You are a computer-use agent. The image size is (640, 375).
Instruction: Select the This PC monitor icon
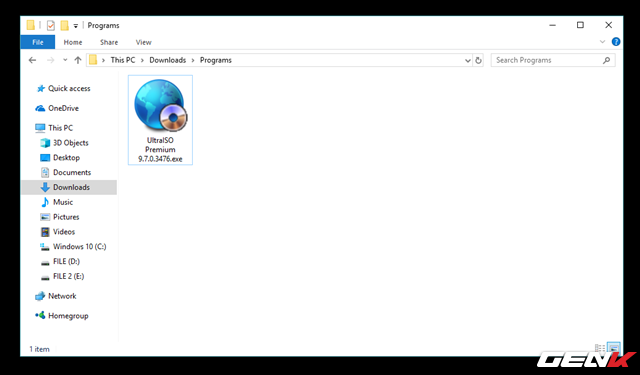pyautogui.click(x=40, y=128)
